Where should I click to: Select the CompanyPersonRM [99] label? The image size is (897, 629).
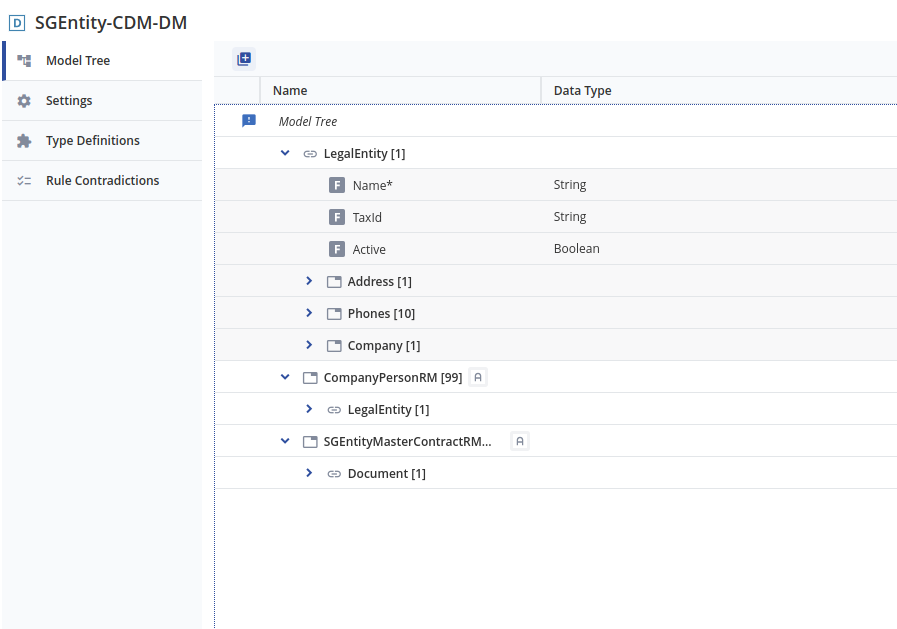pos(393,377)
